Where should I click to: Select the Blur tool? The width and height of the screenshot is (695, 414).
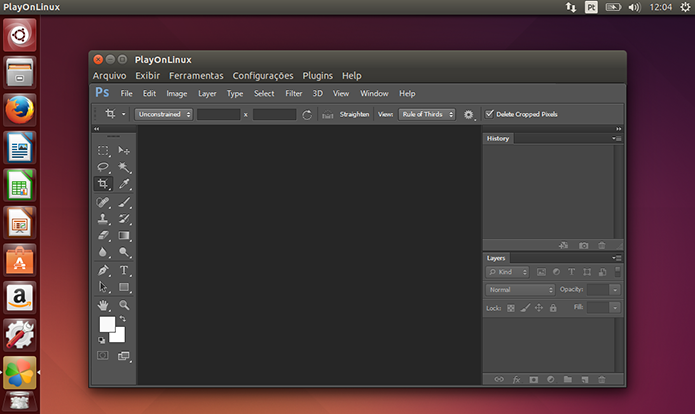click(x=103, y=252)
